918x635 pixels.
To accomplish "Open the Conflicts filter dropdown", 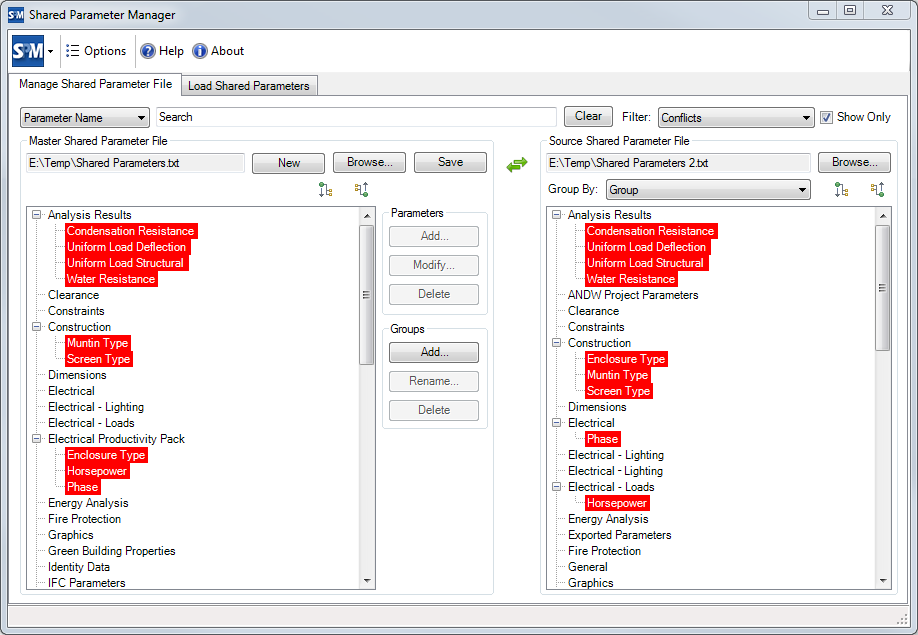I will (x=736, y=118).
